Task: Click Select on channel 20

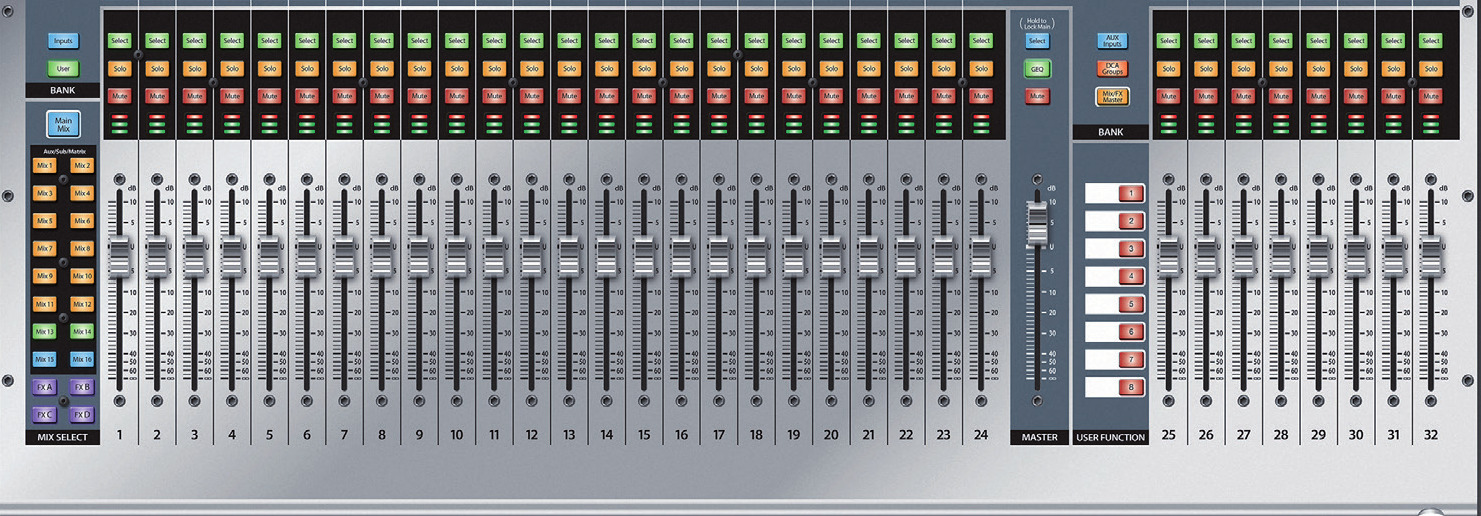Action: 832,41
